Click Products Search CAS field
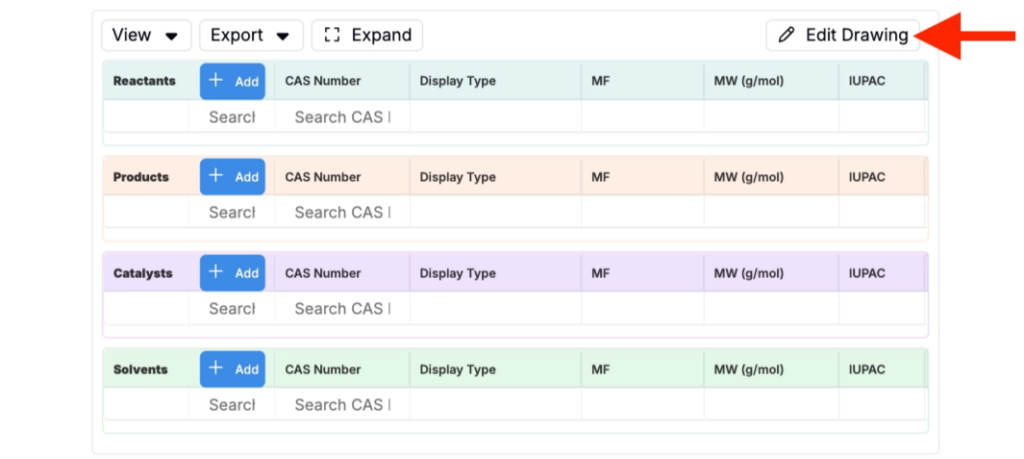This screenshot has width=1024, height=459. pos(342,213)
